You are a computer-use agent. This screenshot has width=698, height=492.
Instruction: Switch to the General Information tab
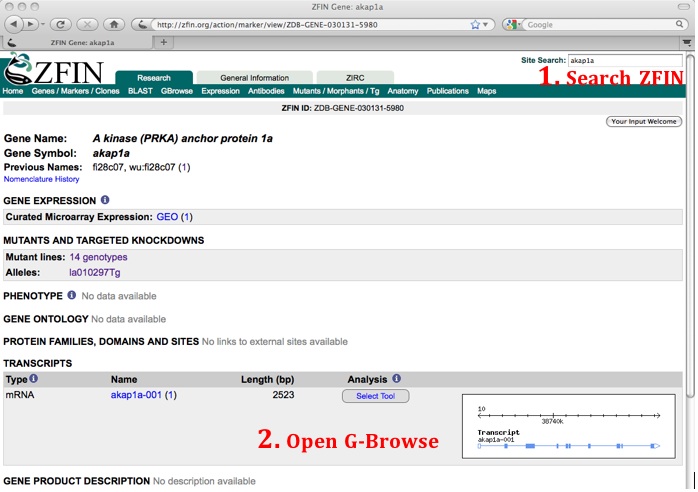pyautogui.click(x=254, y=77)
